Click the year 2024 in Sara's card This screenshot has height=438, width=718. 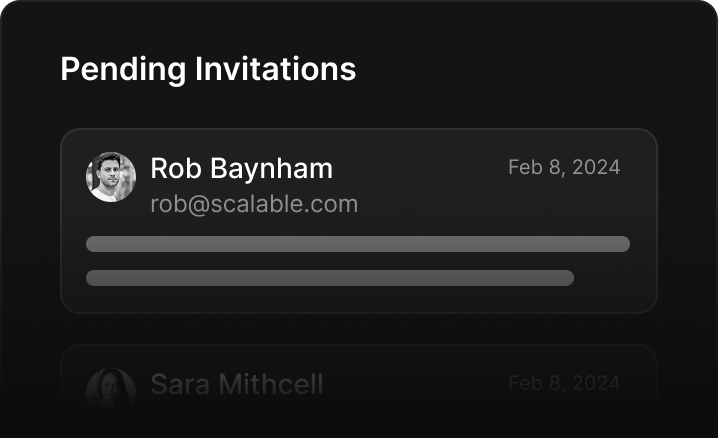click(x=596, y=383)
